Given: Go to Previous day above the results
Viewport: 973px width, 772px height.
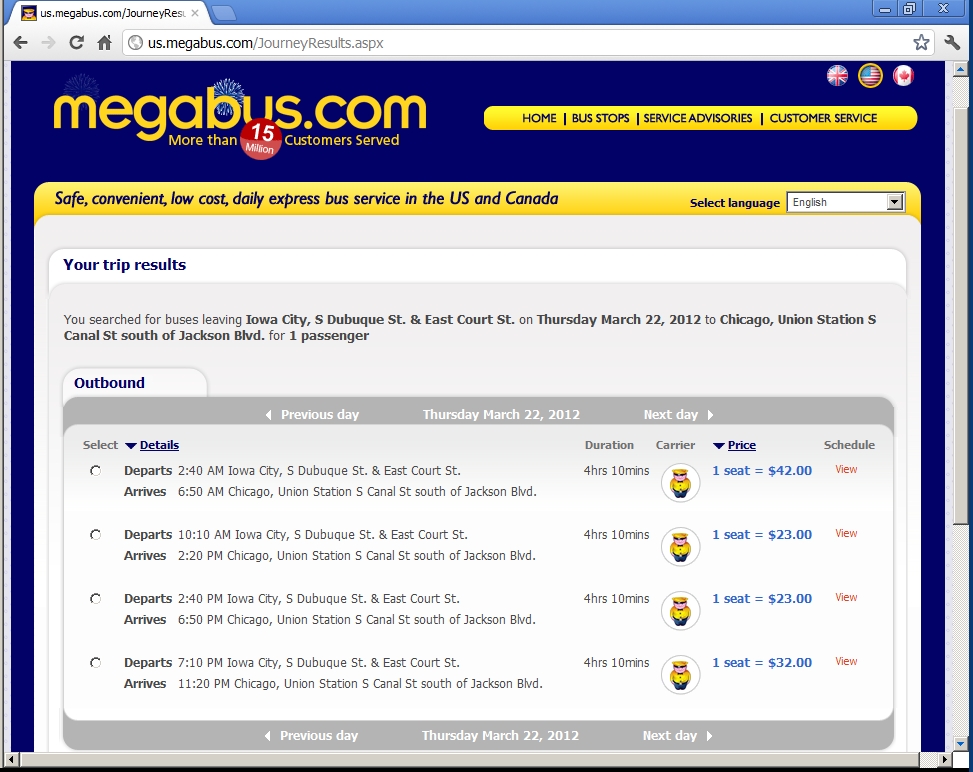Looking at the screenshot, I should (313, 415).
